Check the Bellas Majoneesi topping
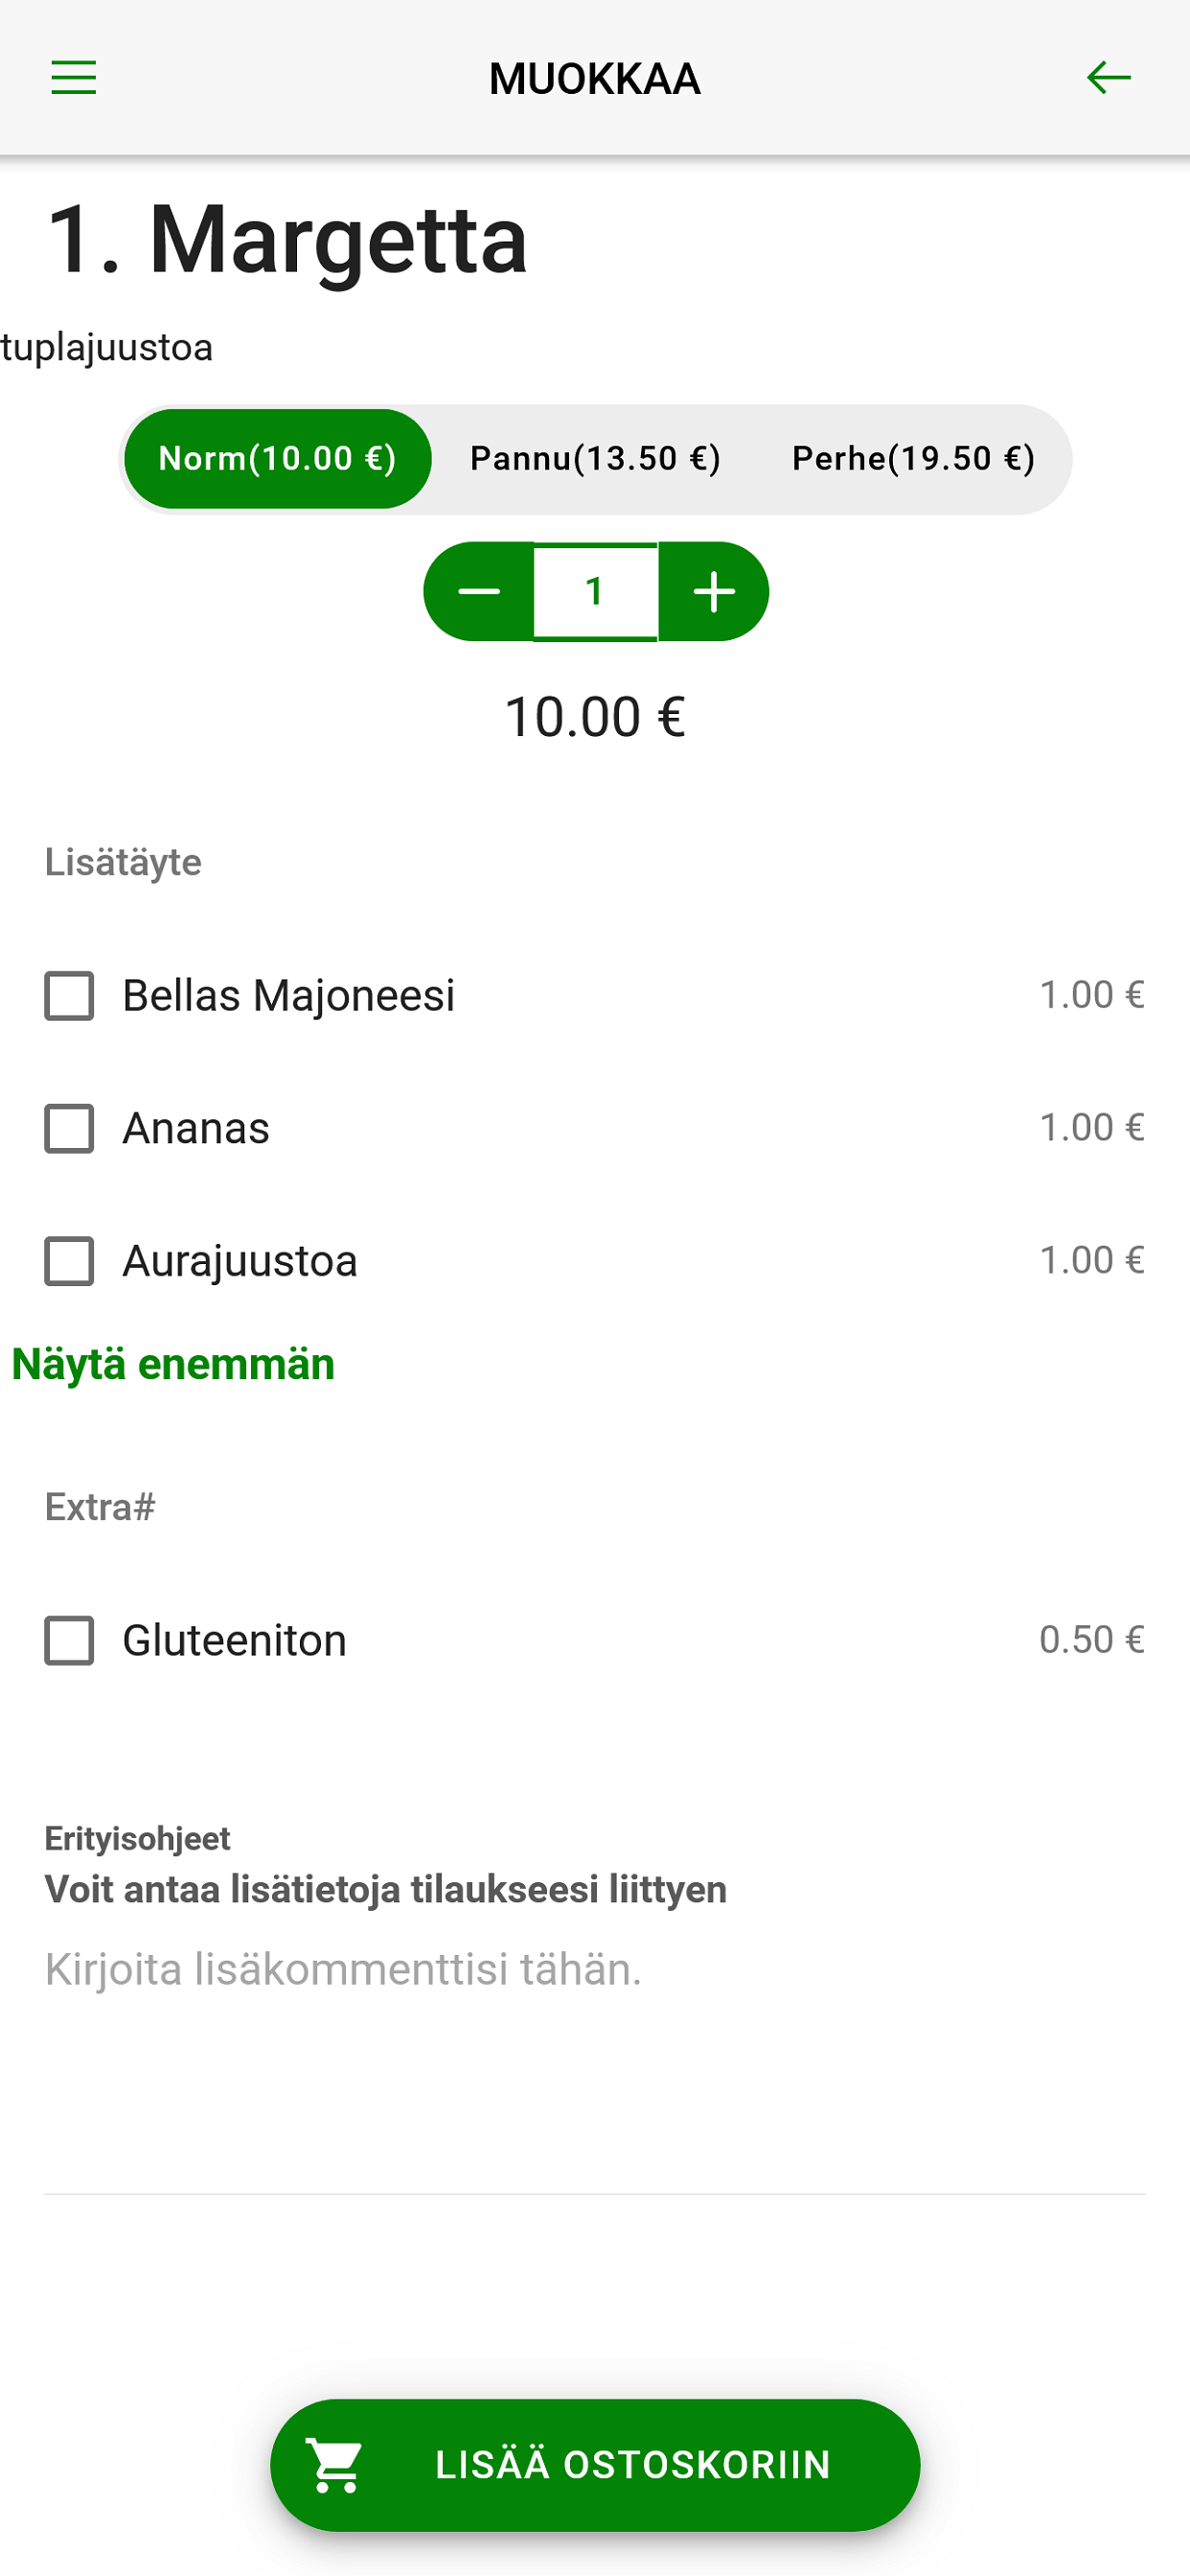This screenshot has width=1190, height=2576. [69, 996]
